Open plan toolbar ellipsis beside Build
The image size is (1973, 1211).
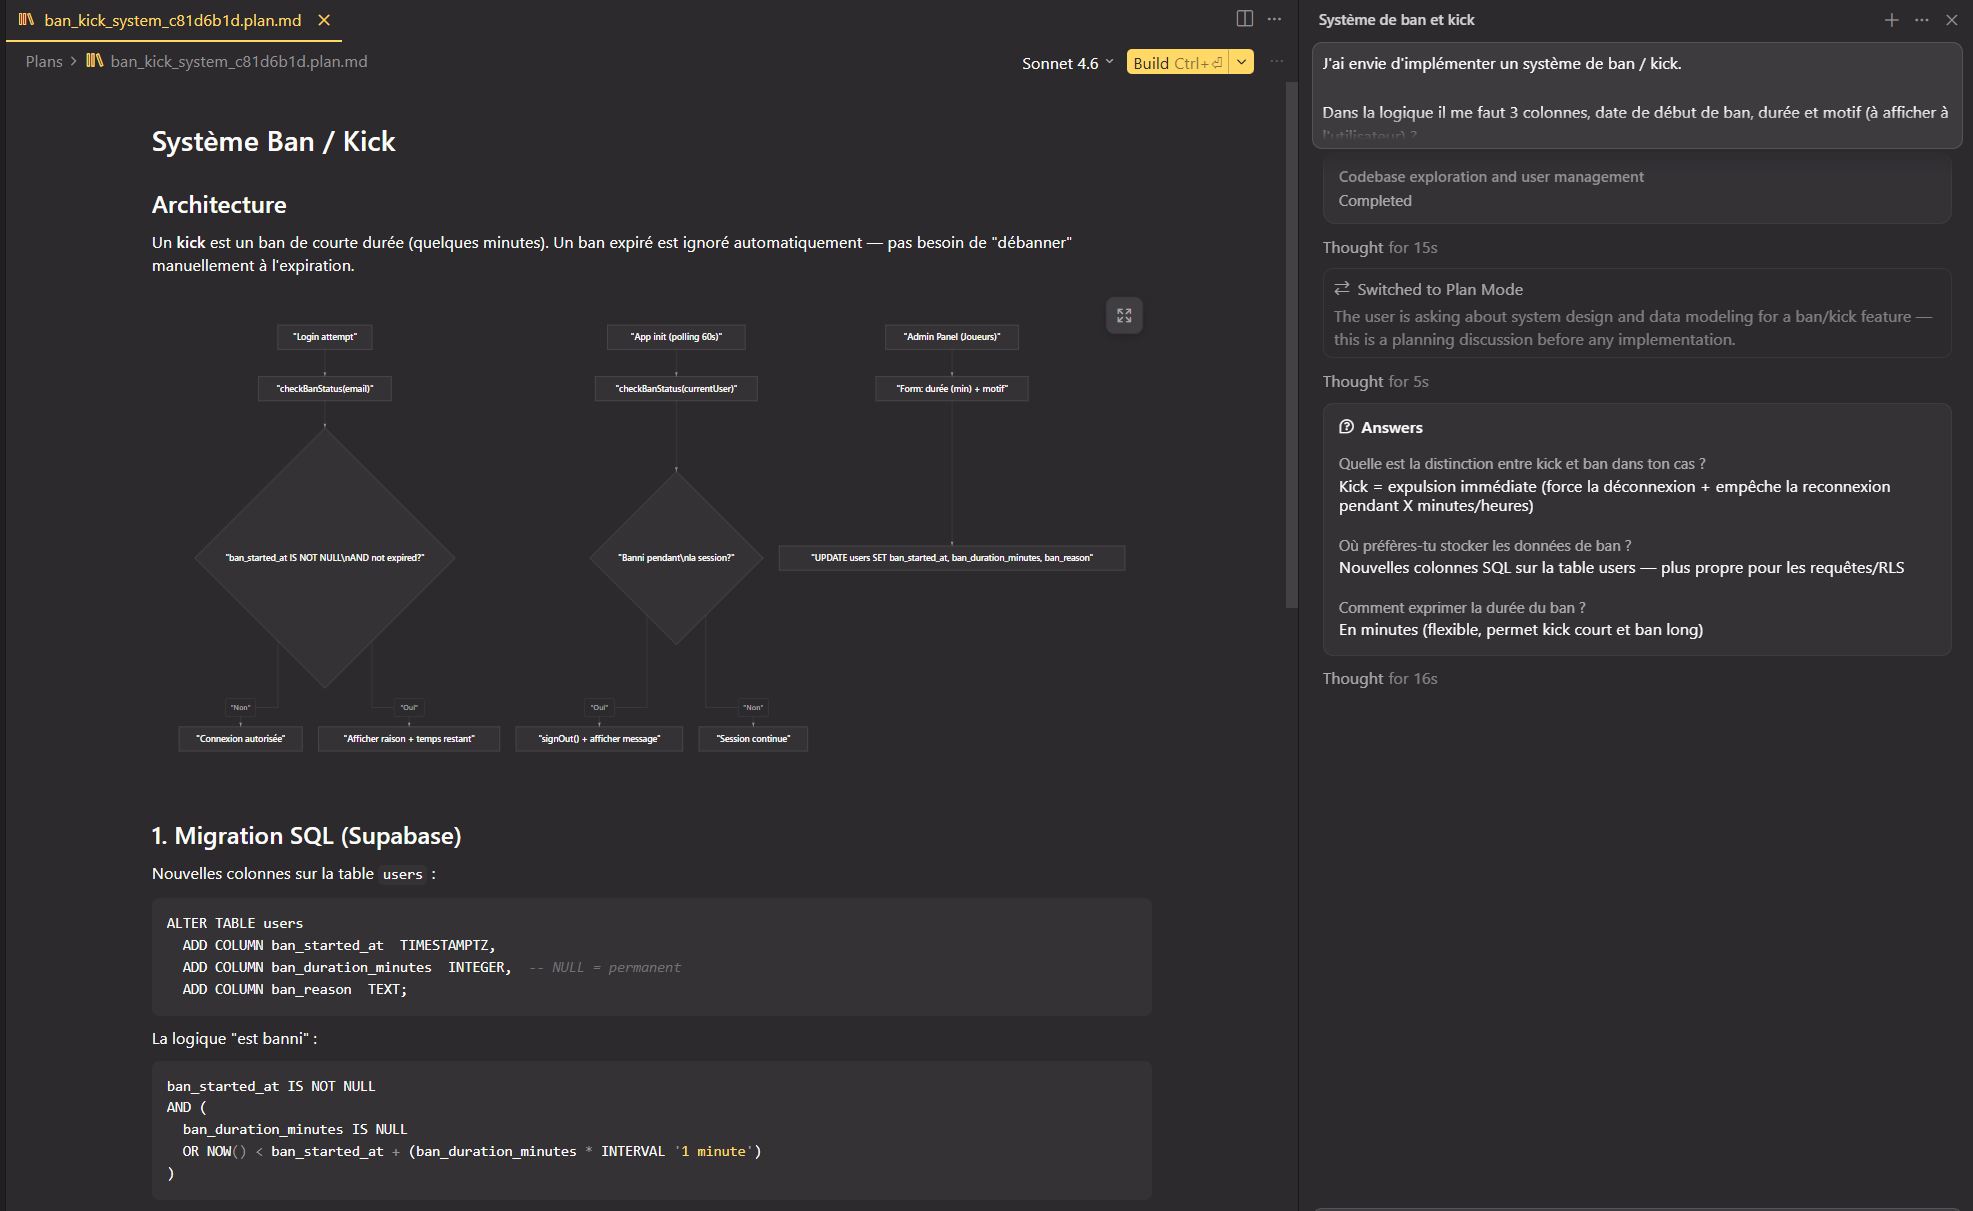point(1276,62)
